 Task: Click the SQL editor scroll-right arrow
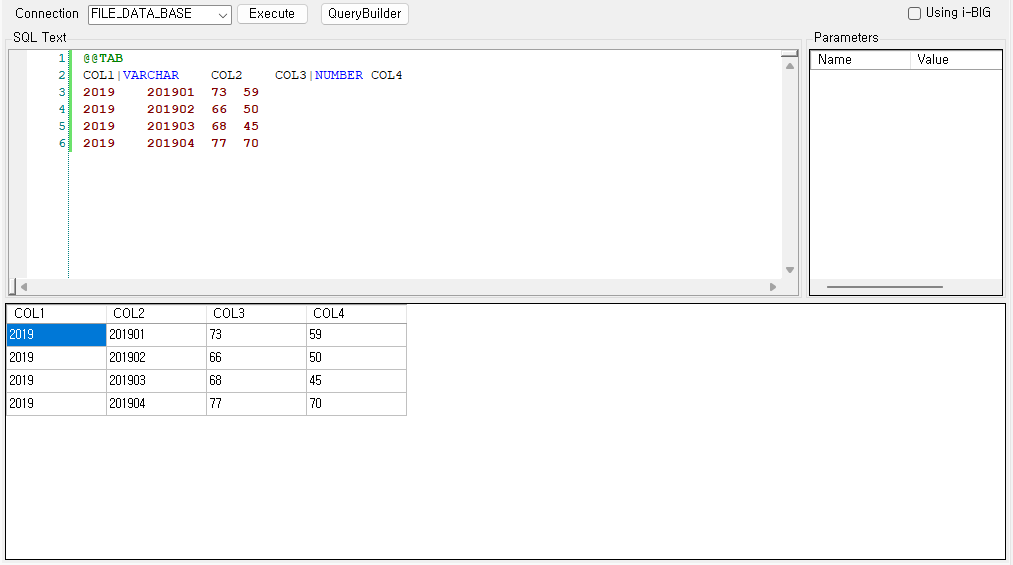[x=772, y=287]
